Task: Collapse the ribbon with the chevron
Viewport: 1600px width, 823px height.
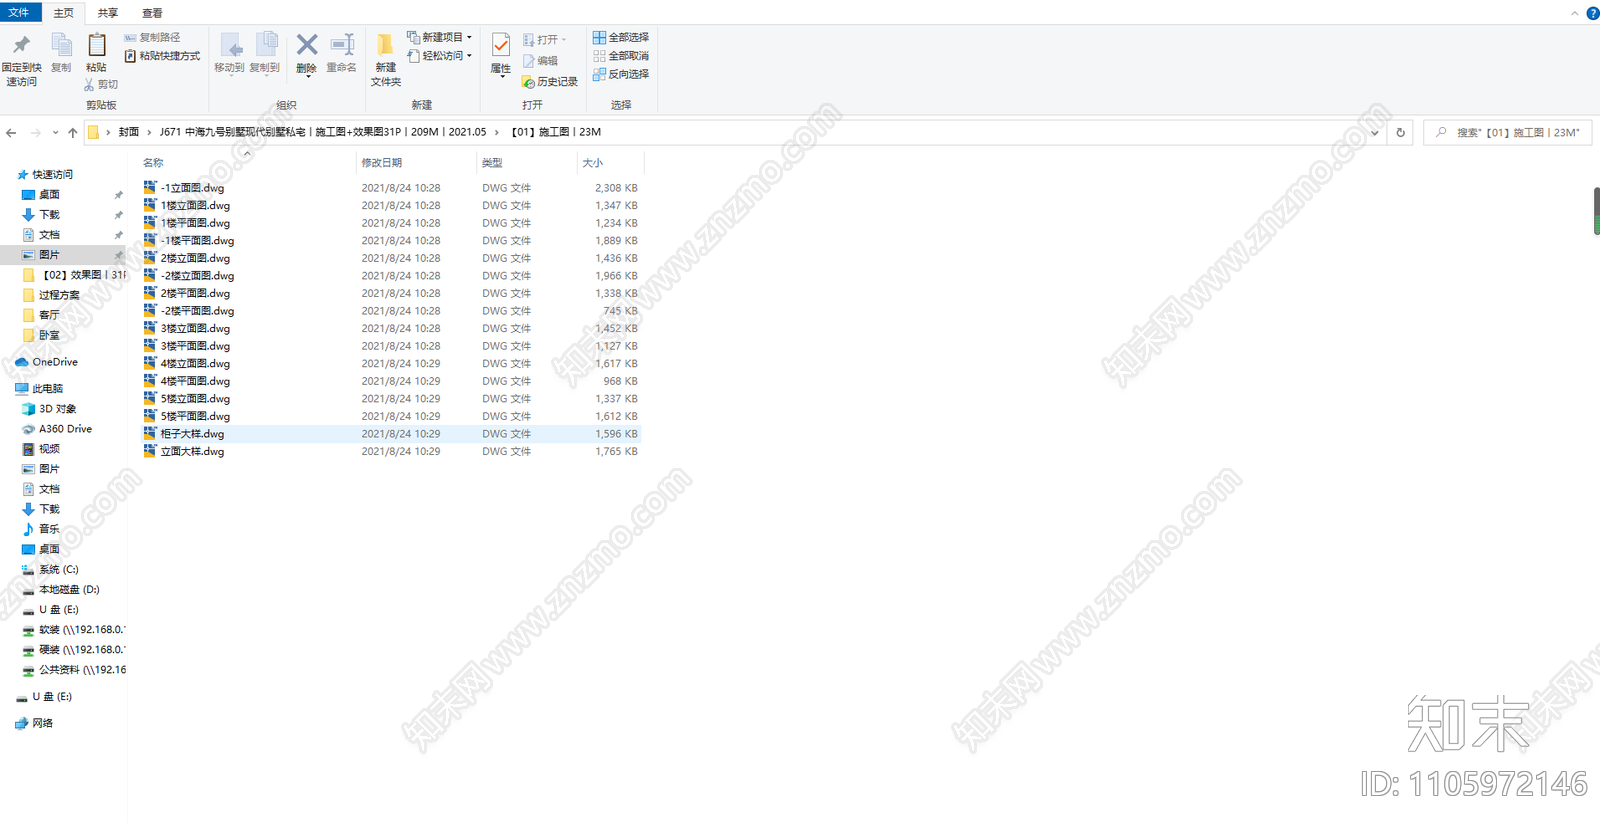Action: point(1574,13)
